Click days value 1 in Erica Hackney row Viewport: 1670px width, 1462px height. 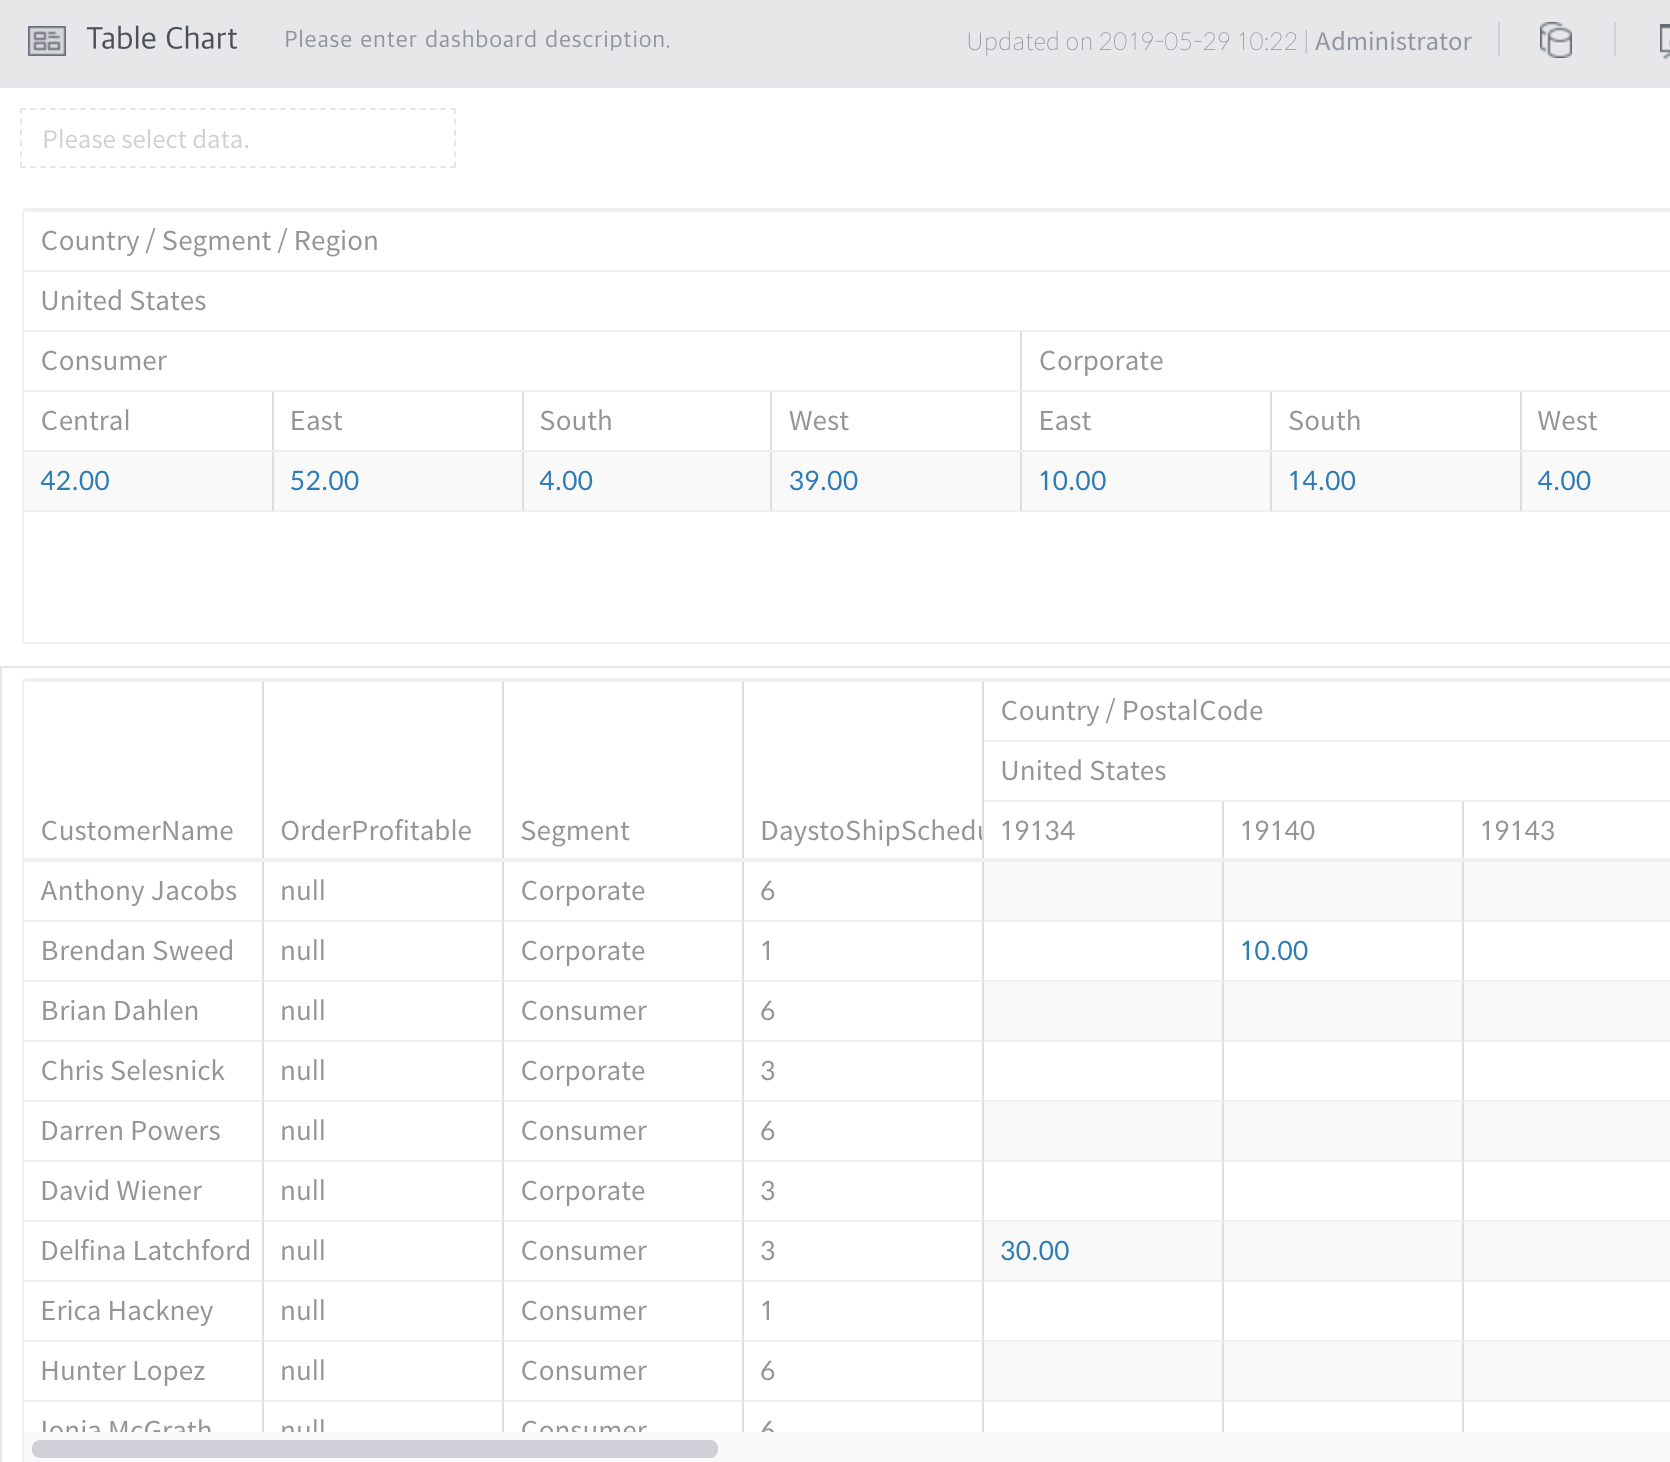click(x=767, y=1311)
